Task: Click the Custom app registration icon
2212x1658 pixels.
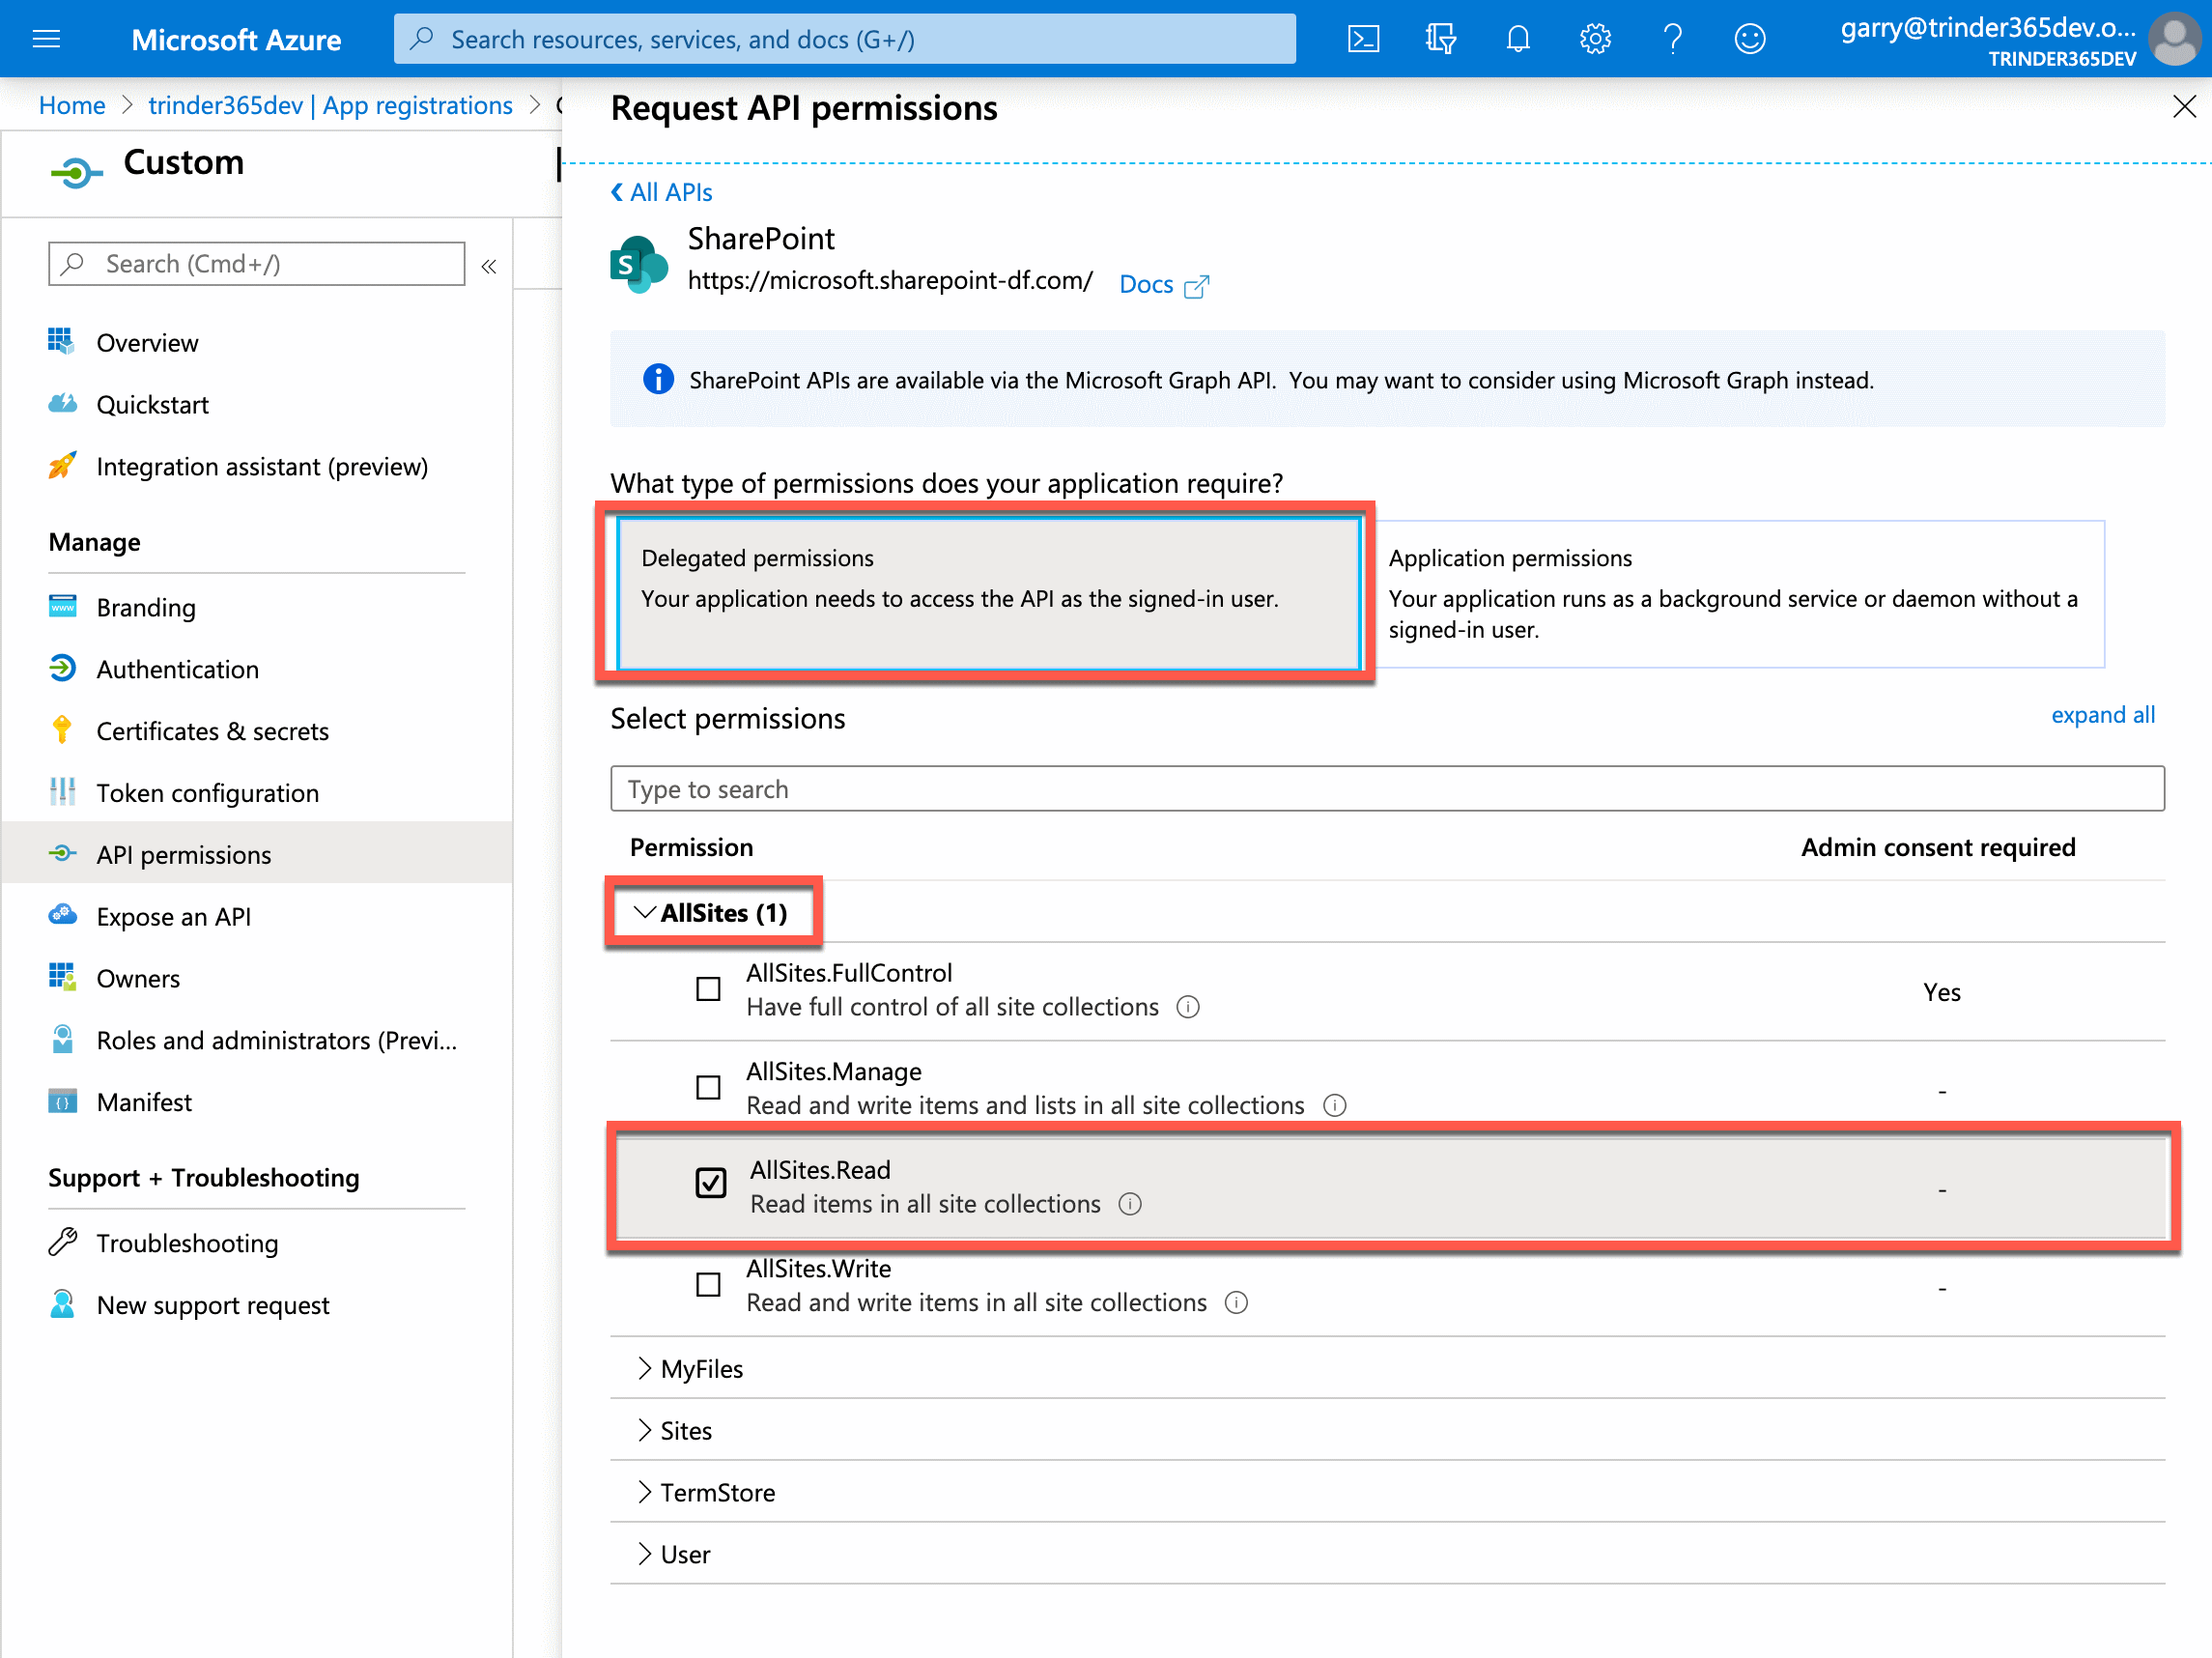Action: tap(76, 172)
